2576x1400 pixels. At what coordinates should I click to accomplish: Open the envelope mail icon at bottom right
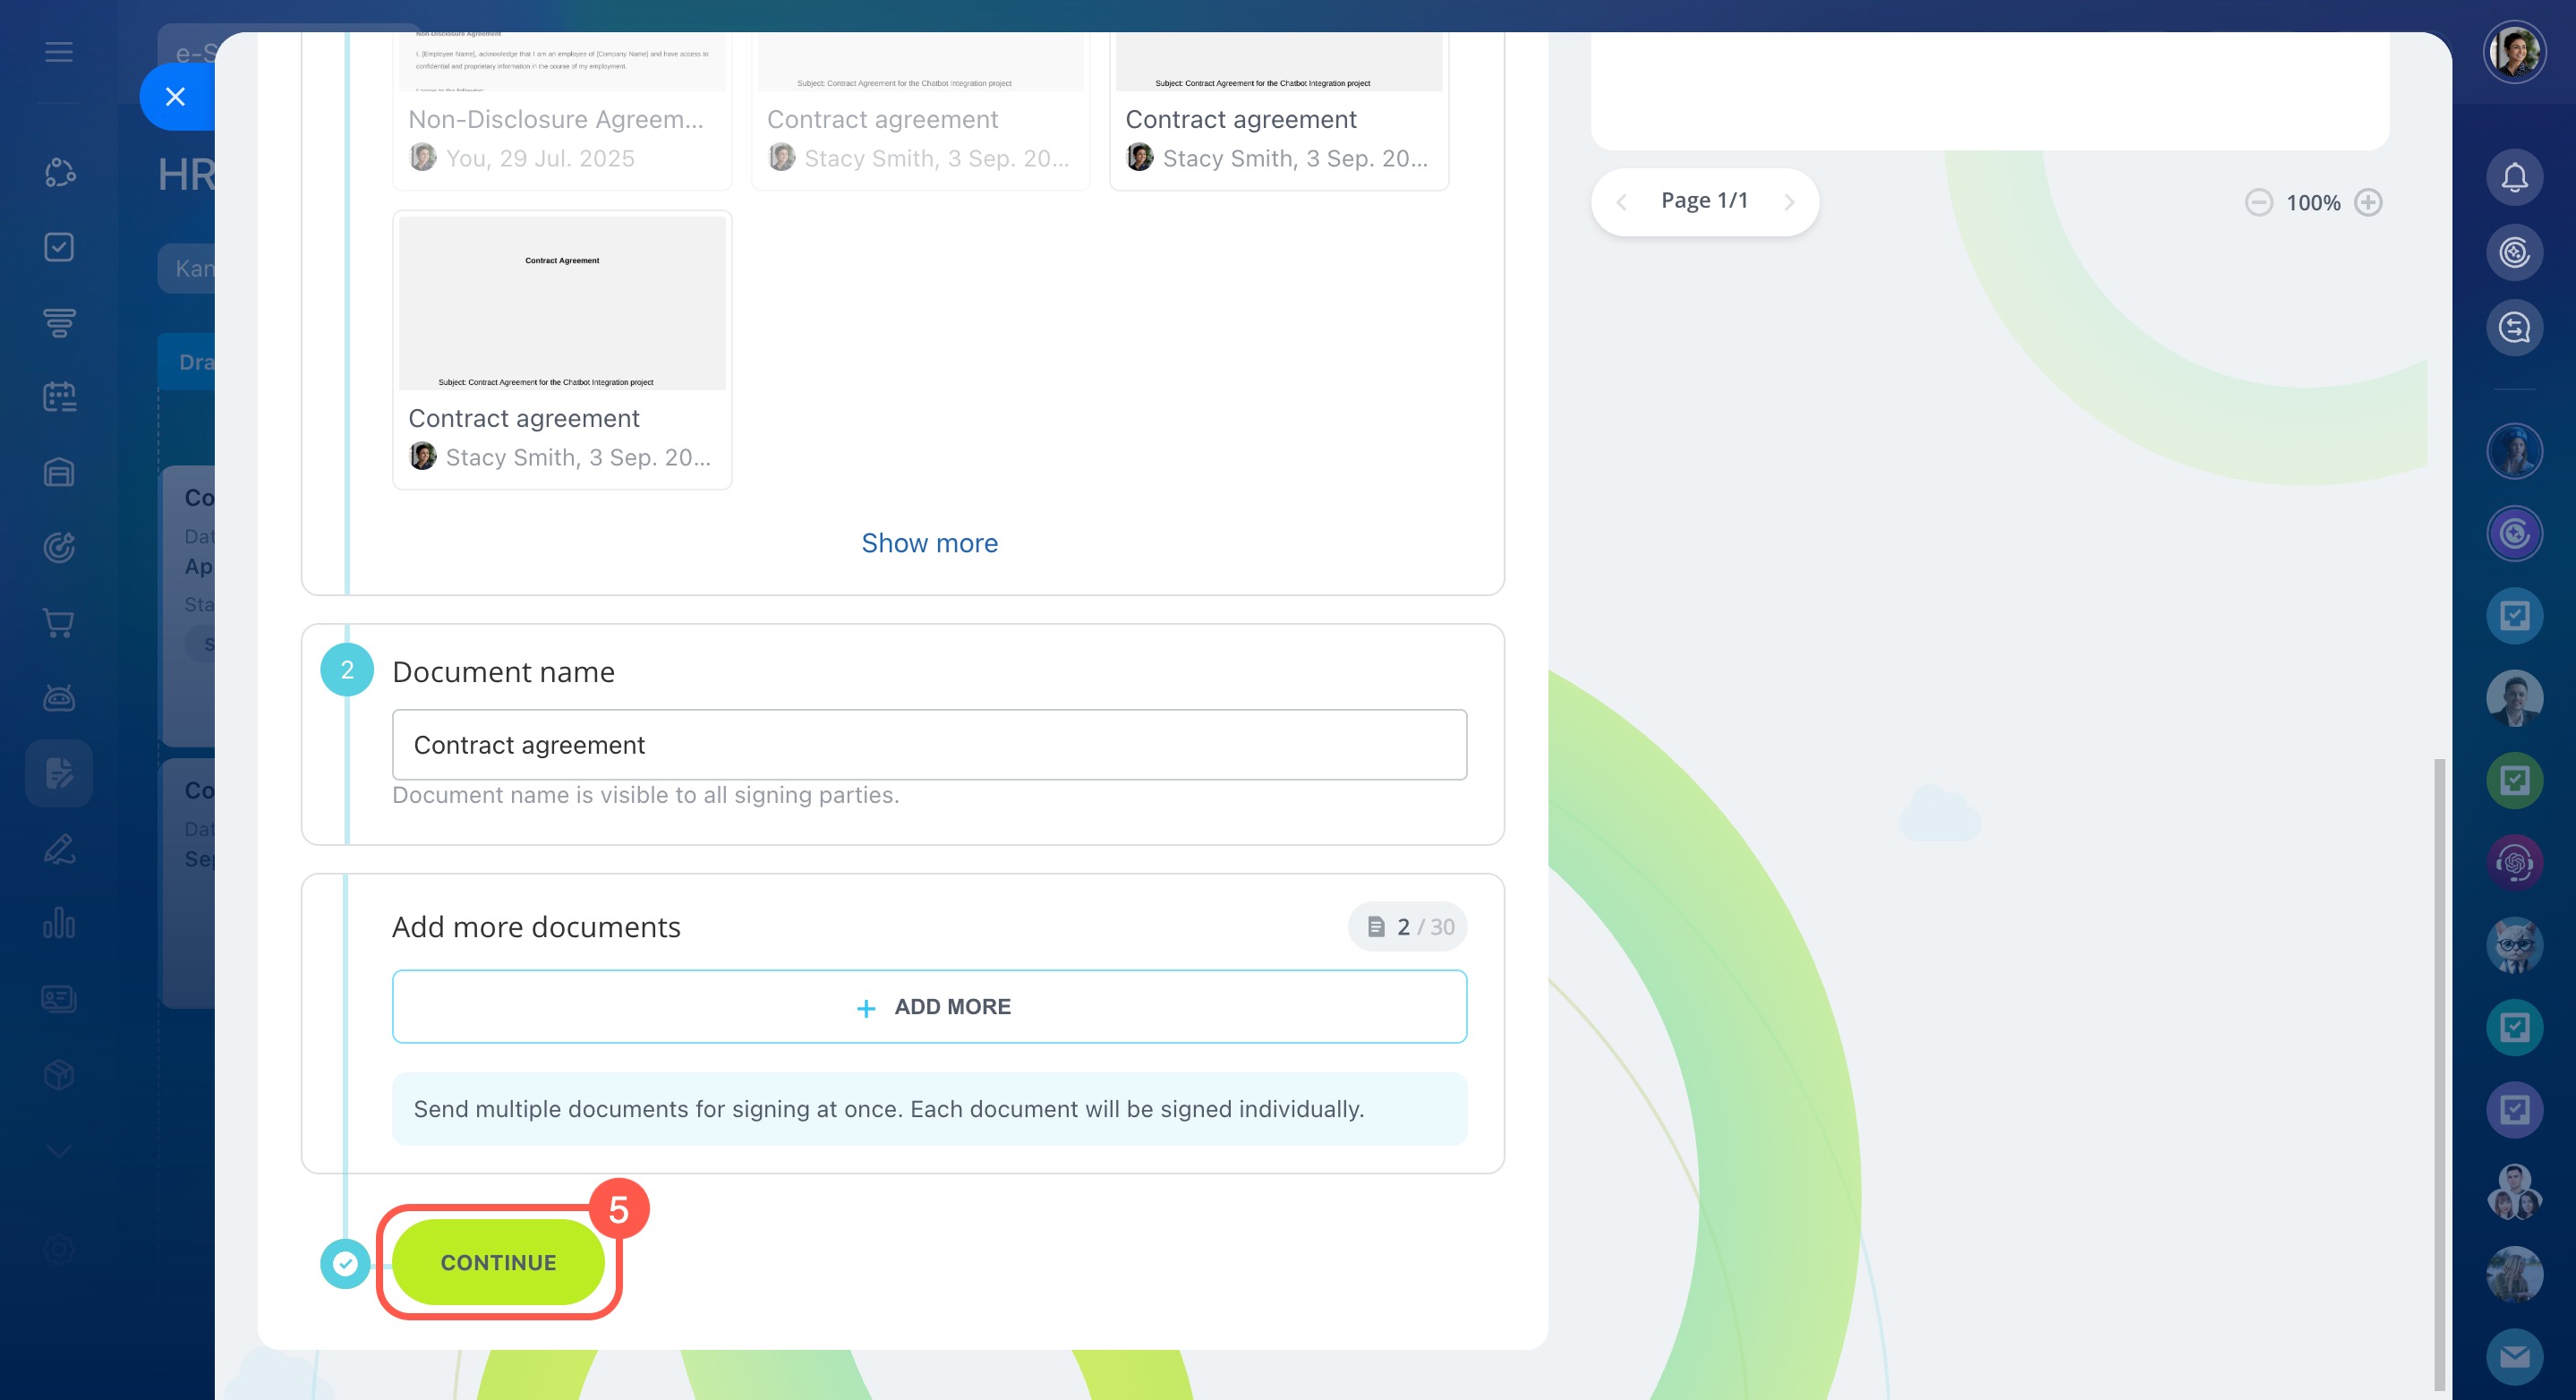(2514, 1357)
